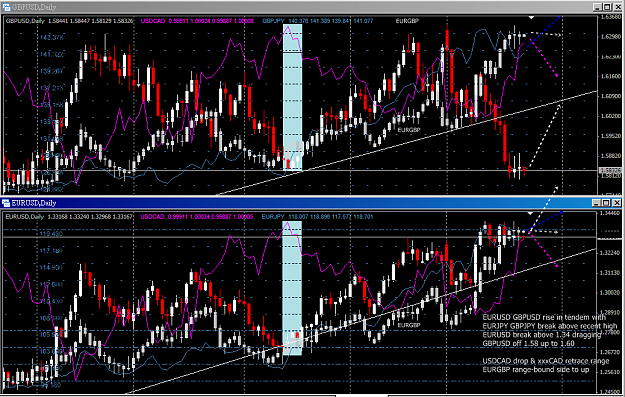Click the EURGBP line label inside EURUSD chart

click(409, 325)
